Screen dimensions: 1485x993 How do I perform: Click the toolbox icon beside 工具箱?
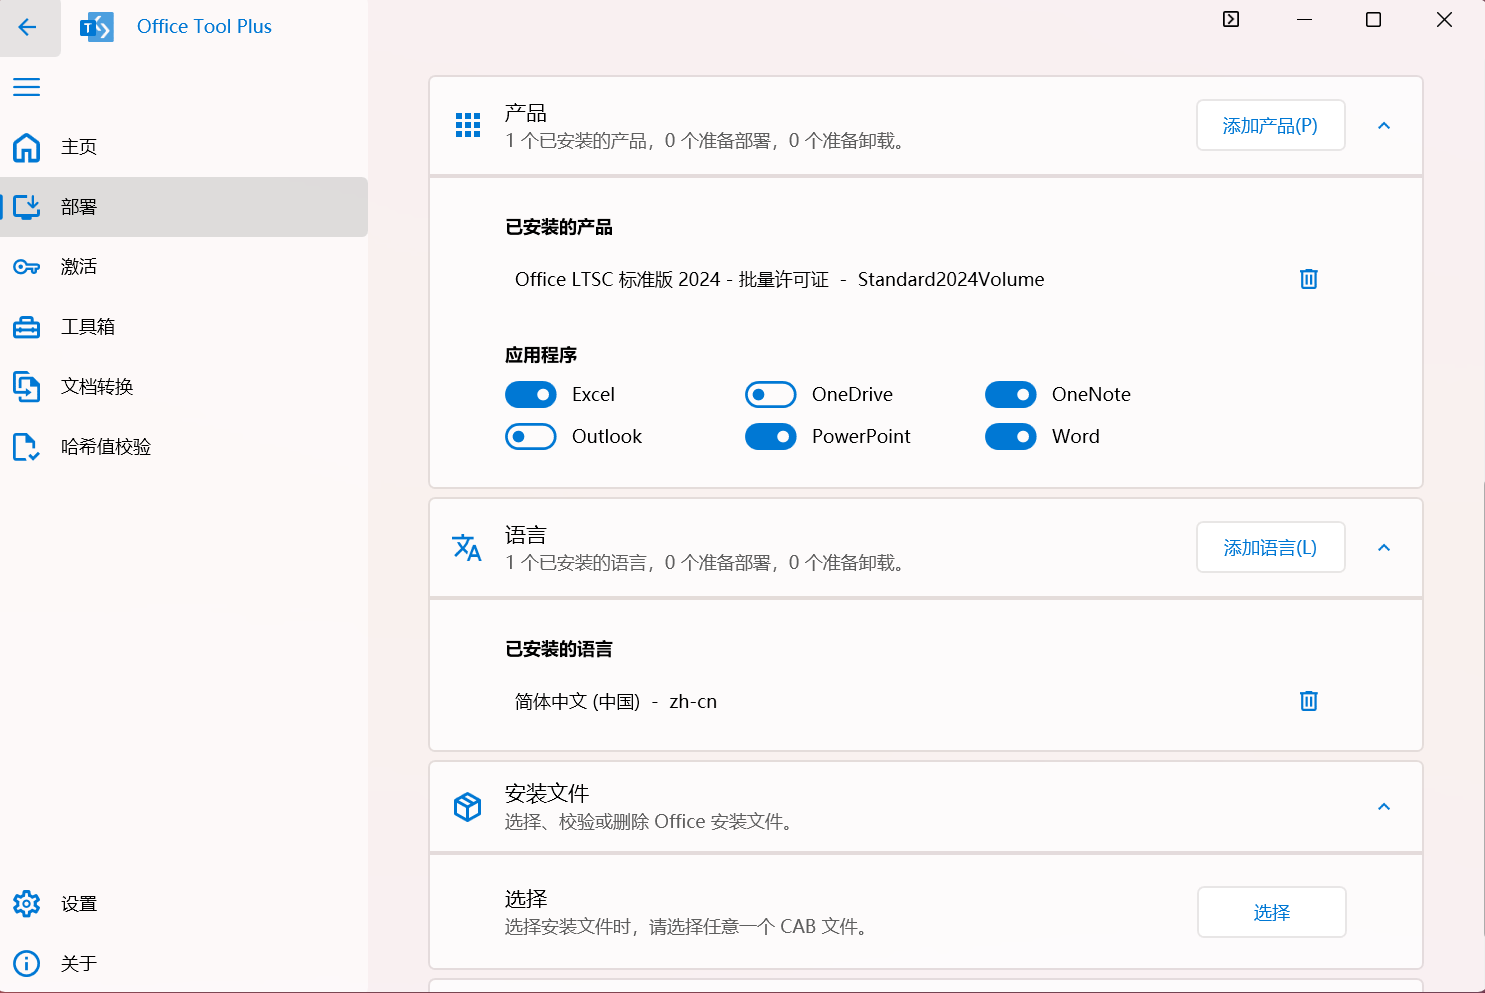coord(27,327)
